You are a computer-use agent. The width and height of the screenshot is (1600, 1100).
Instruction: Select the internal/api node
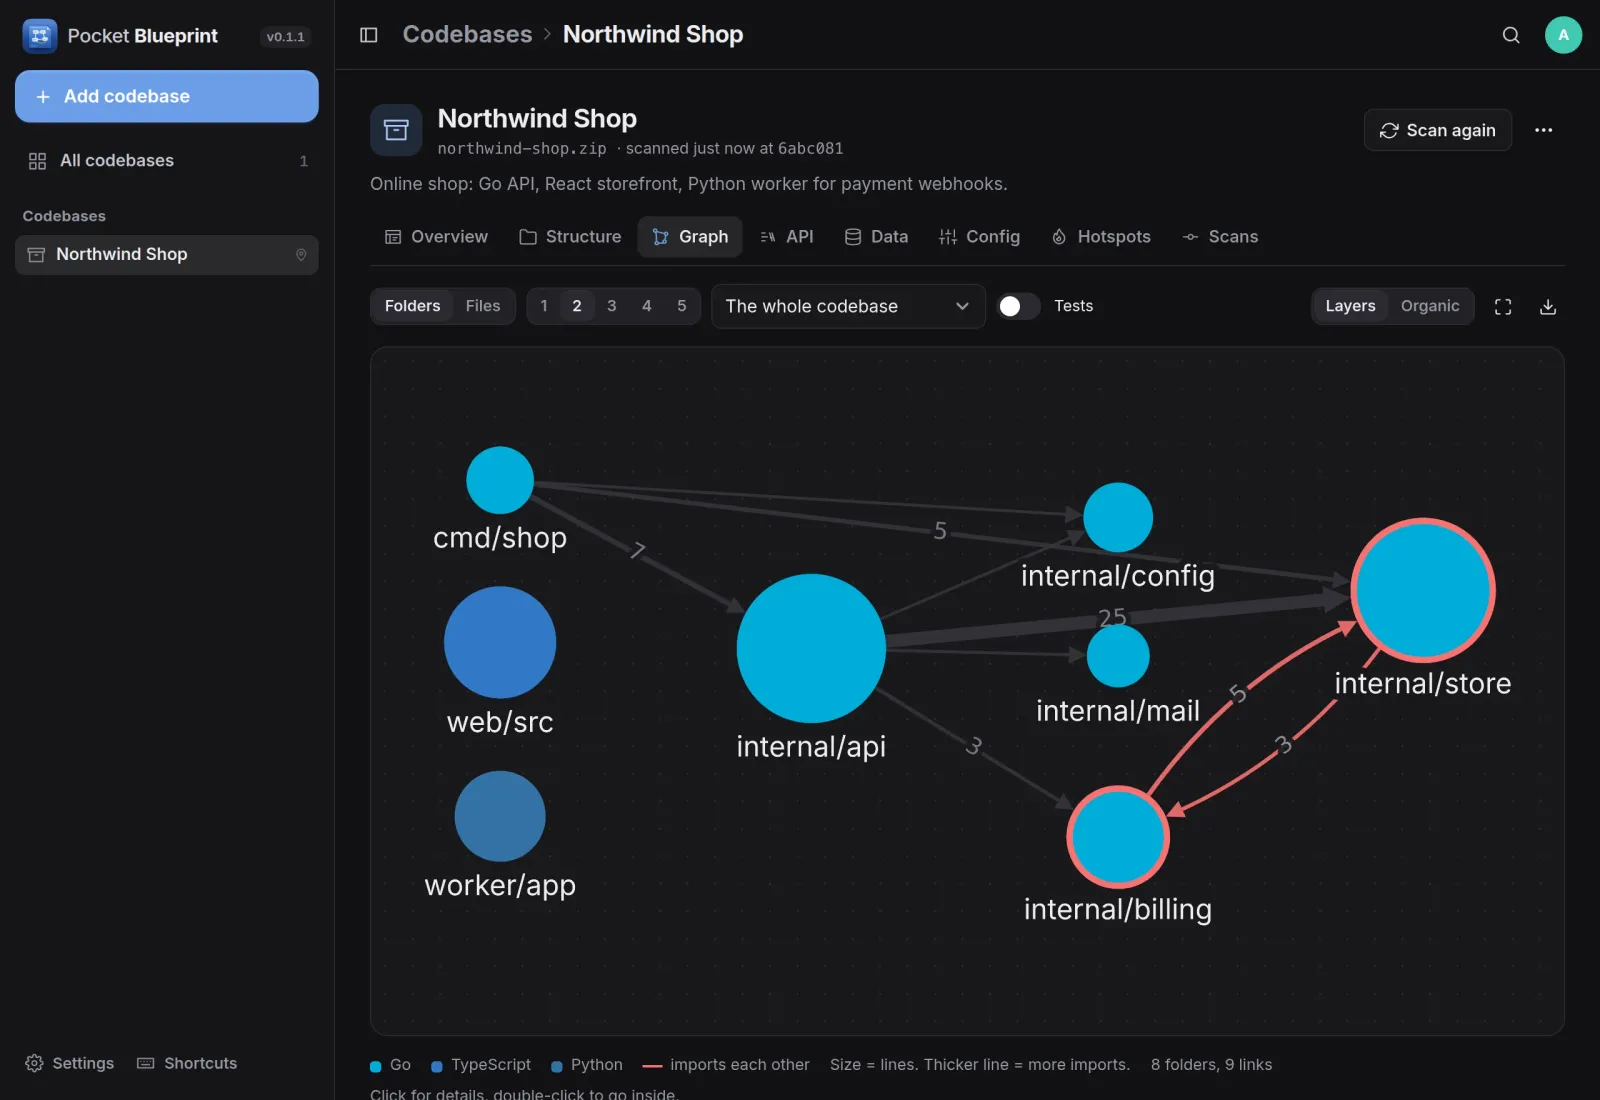811,648
